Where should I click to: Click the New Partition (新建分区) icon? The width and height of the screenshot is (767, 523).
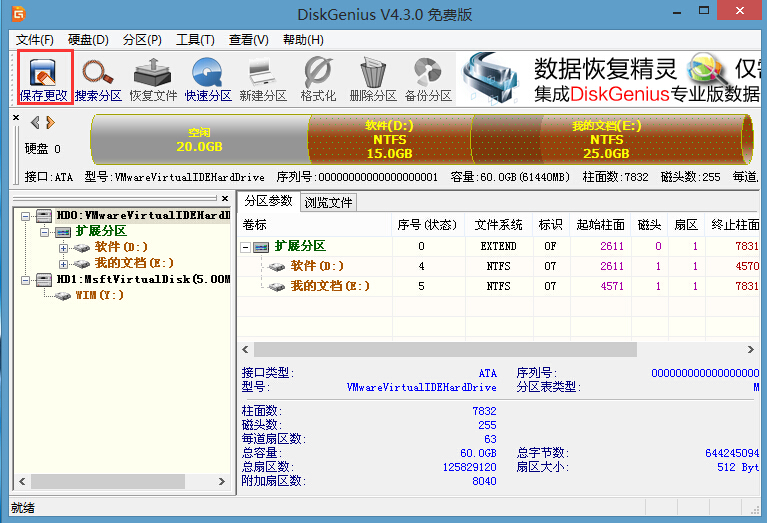click(x=263, y=78)
